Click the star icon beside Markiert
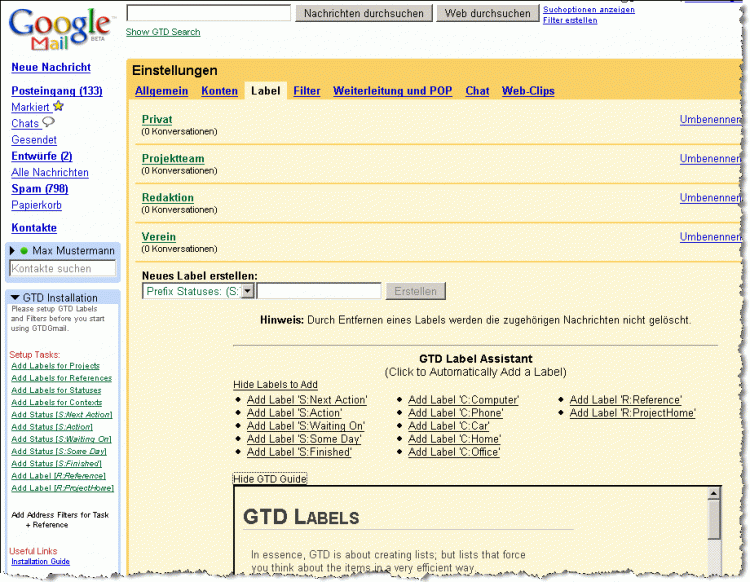The image size is (750, 582). pyautogui.click(x=58, y=107)
